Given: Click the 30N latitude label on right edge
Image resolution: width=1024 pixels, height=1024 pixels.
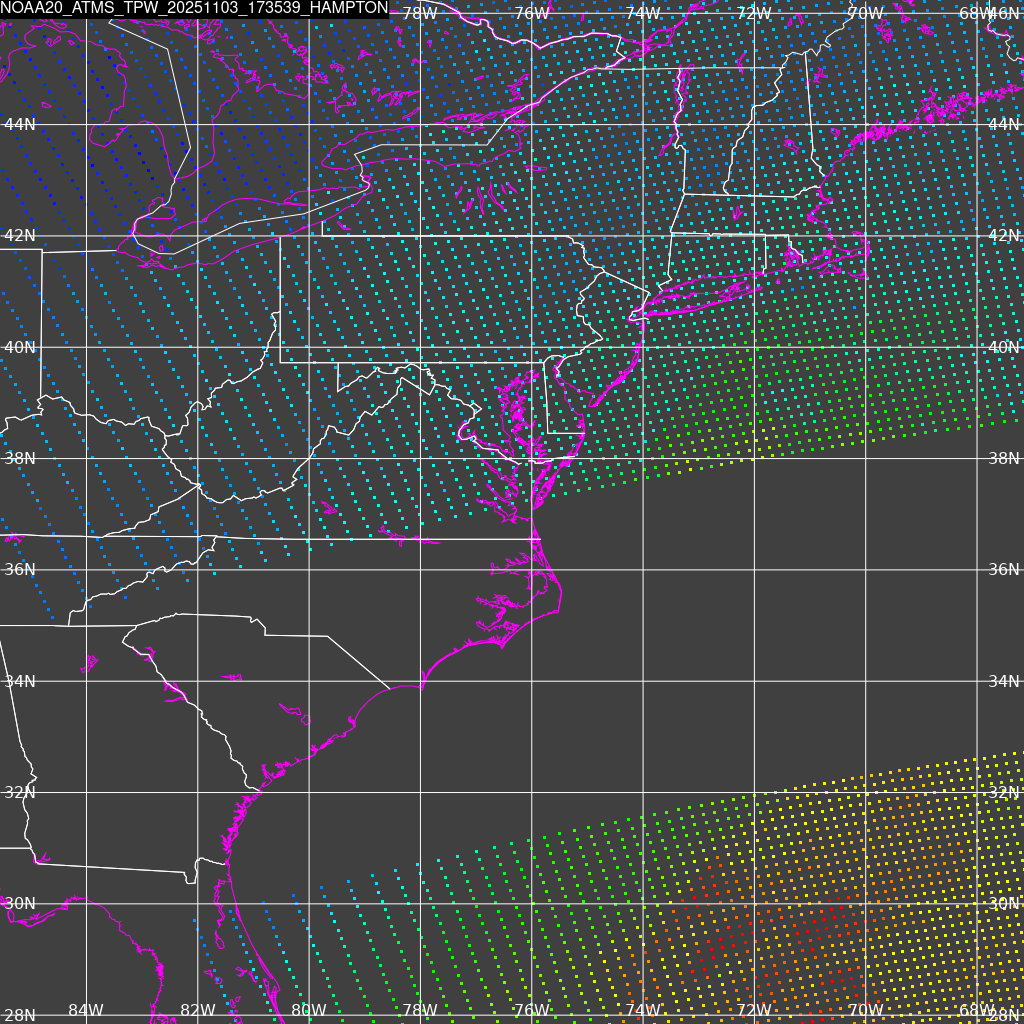Looking at the screenshot, I should tap(1004, 903).
